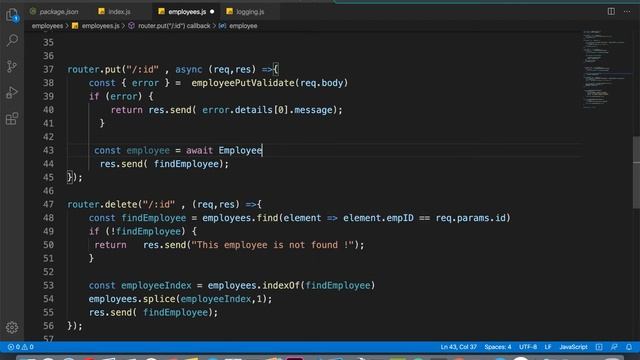The height and width of the screenshot is (360, 640).
Task: Change encoding via UTF-8
Action: coord(528,347)
